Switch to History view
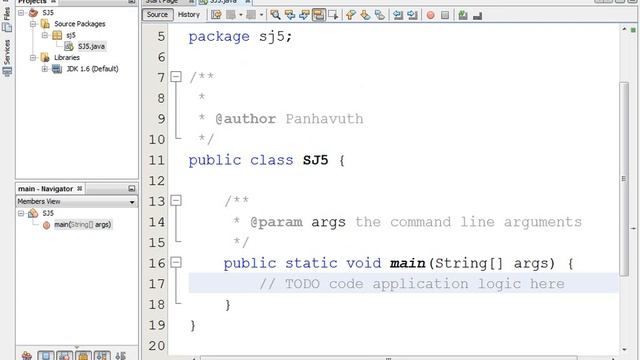 tap(189, 15)
